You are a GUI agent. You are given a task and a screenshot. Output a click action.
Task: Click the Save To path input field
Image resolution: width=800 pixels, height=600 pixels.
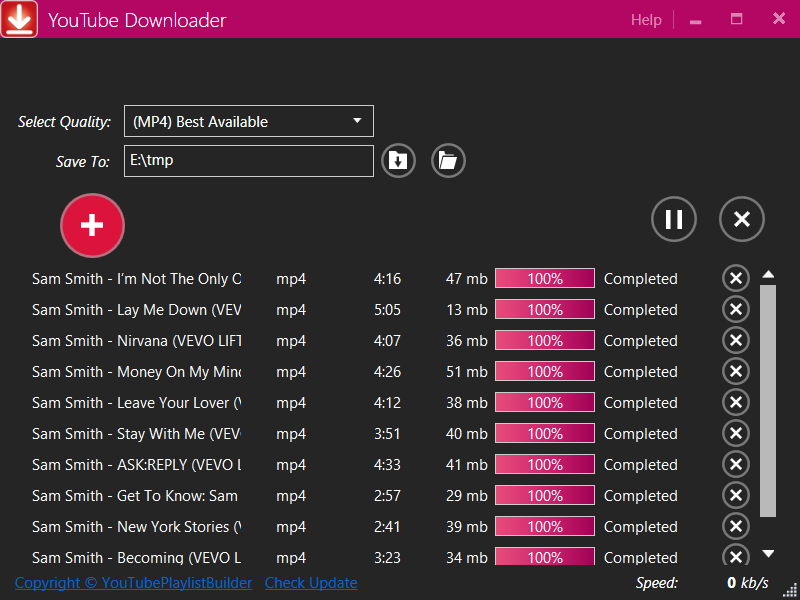(249, 161)
